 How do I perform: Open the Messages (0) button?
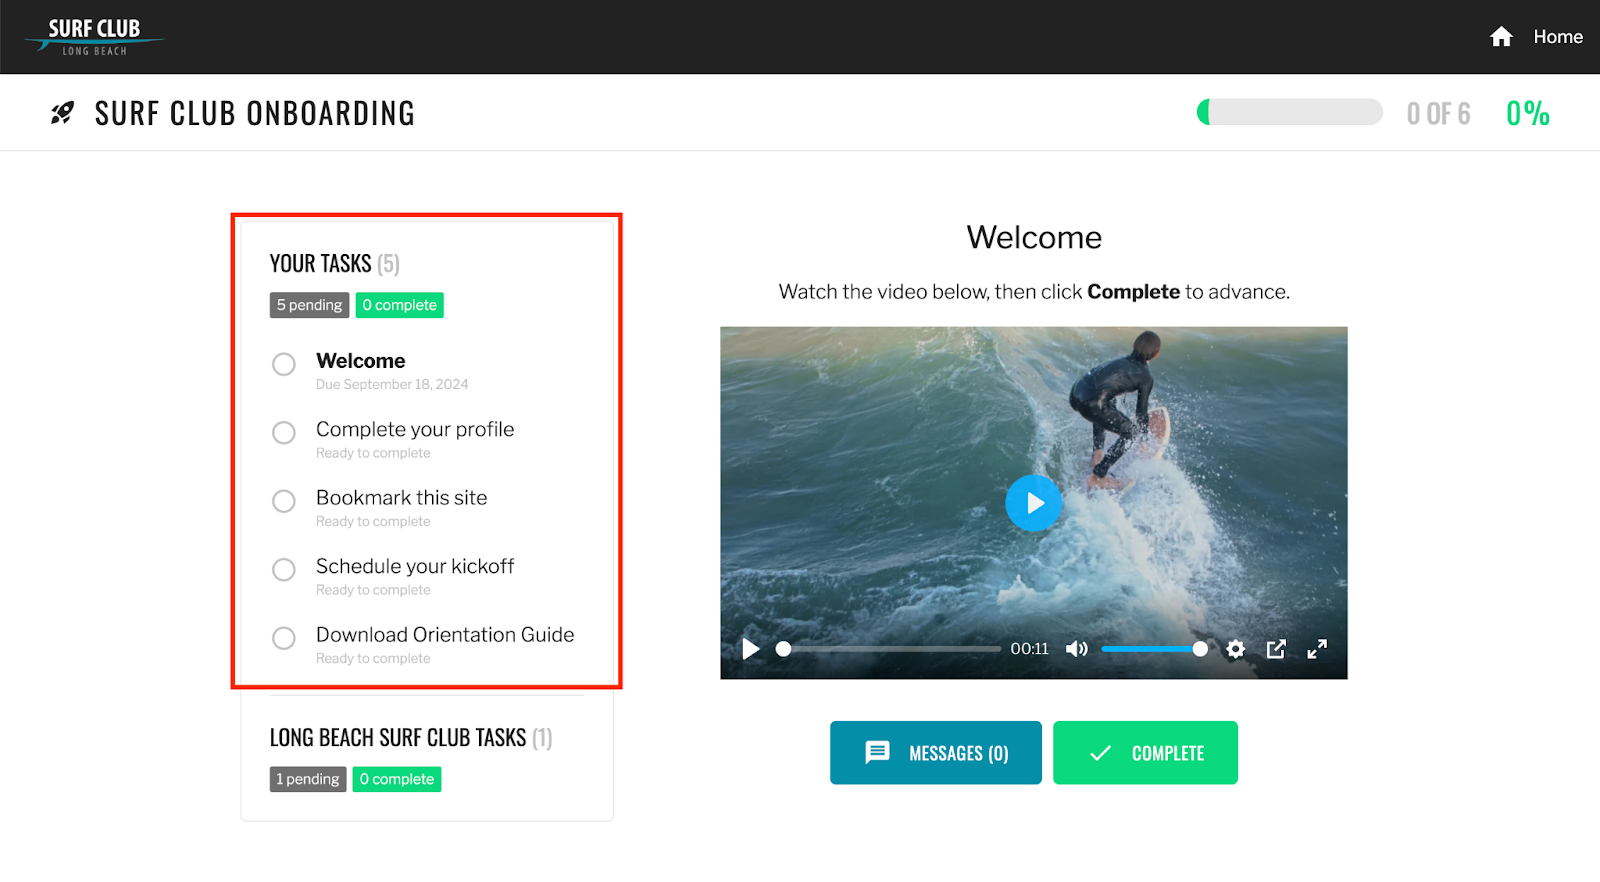point(936,753)
